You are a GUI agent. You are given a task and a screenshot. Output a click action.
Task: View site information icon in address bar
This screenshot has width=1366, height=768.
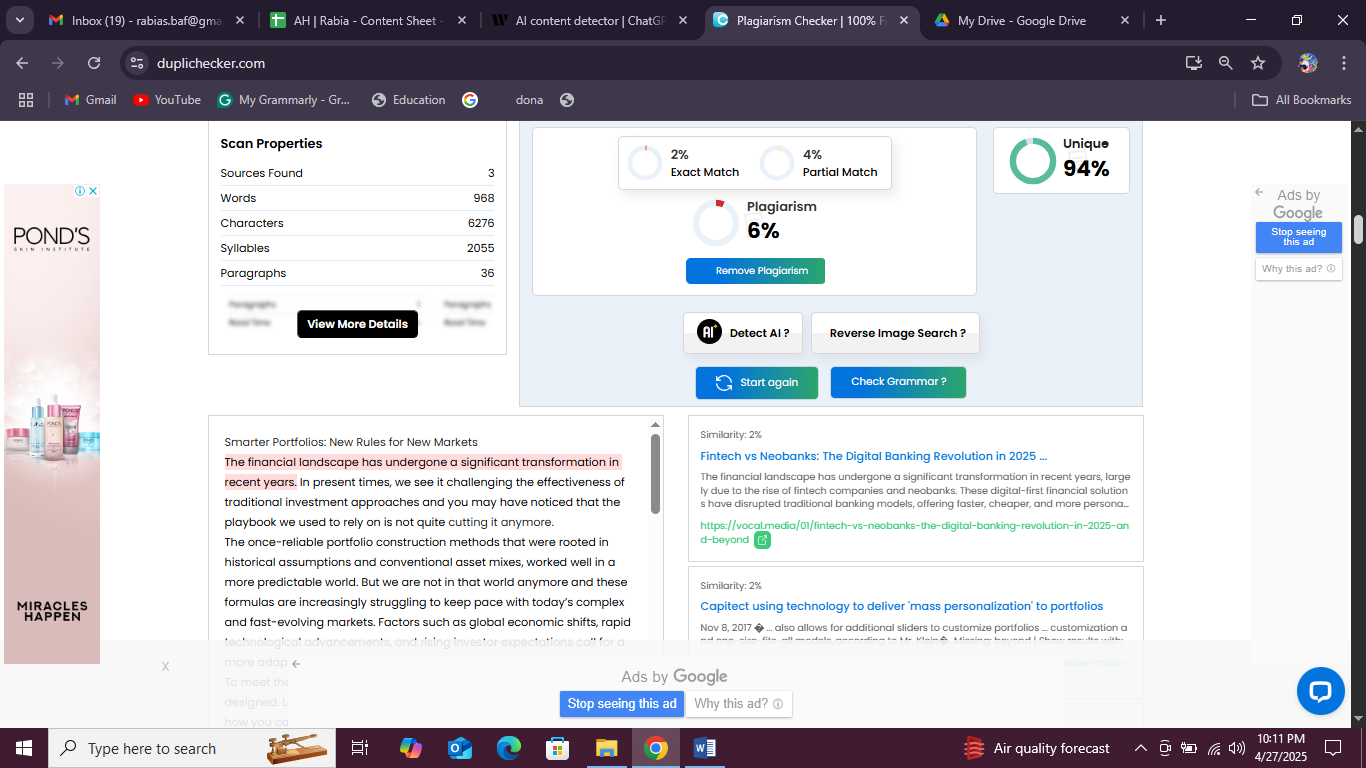pyautogui.click(x=138, y=63)
